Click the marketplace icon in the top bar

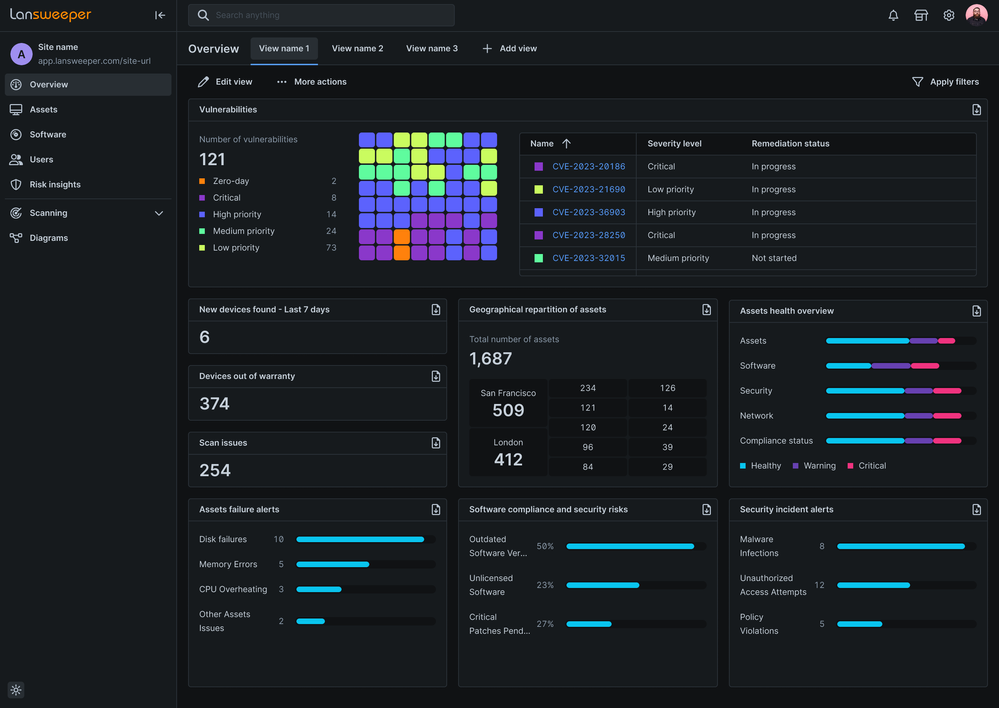(x=920, y=15)
